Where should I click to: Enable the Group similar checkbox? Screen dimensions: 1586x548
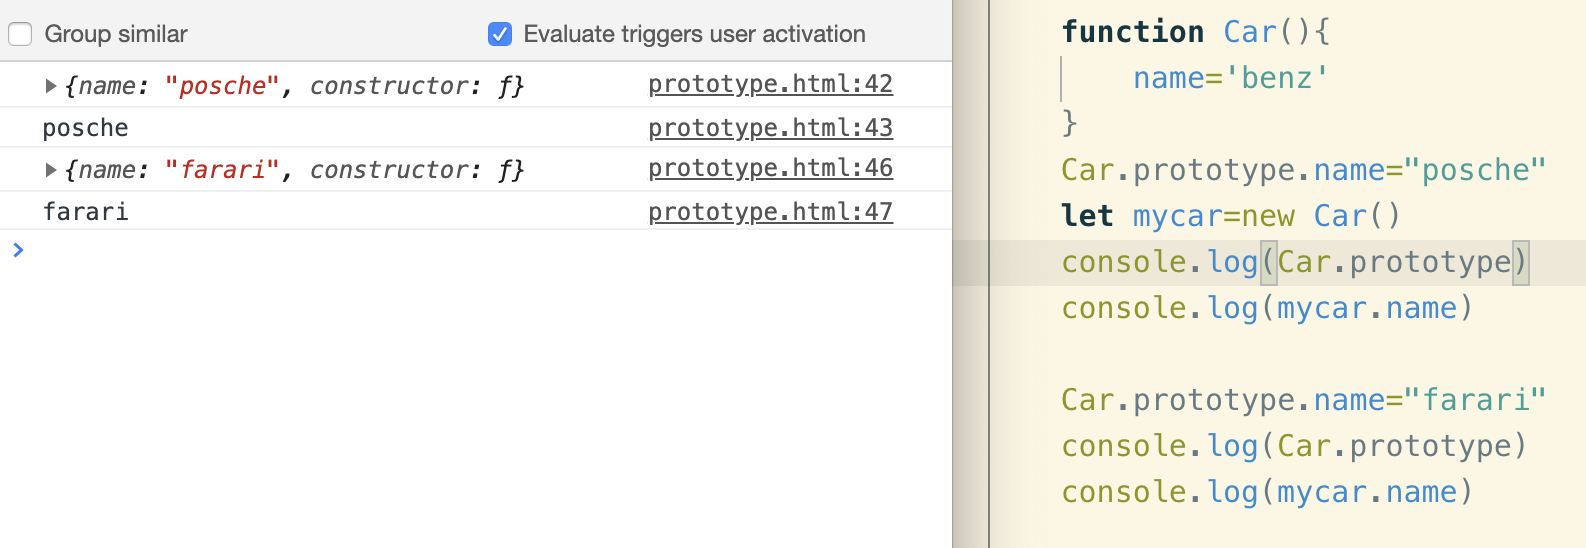coord(21,34)
